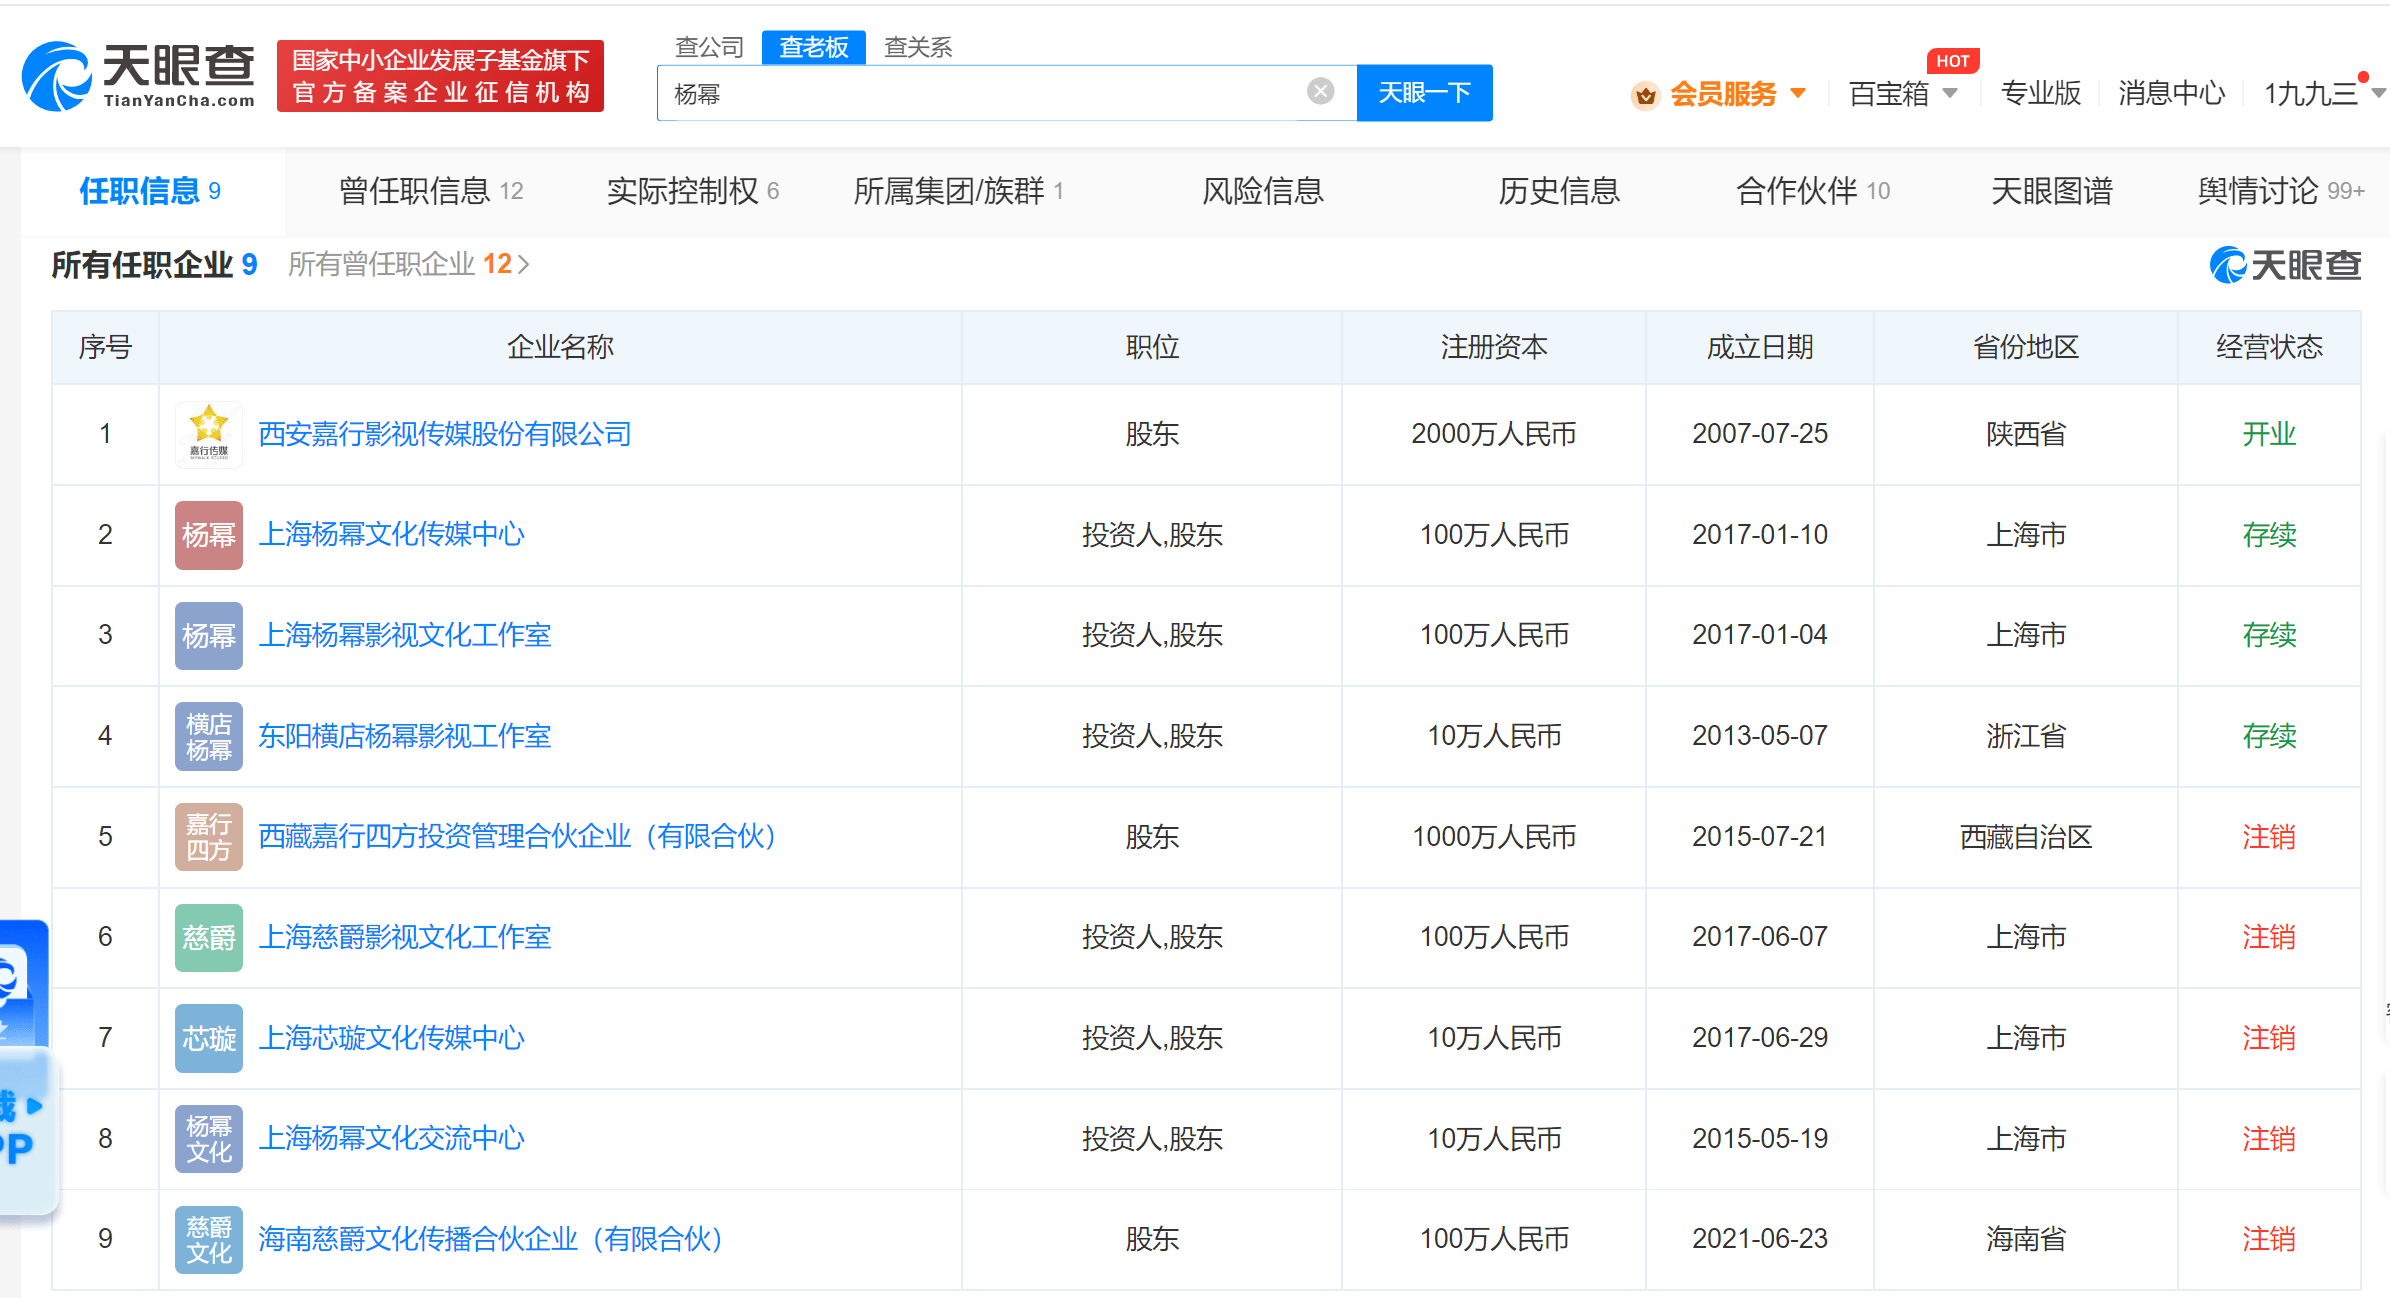Click the 百宝箱 header label
2390x1298 pixels.
click(x=1889, y=94)
